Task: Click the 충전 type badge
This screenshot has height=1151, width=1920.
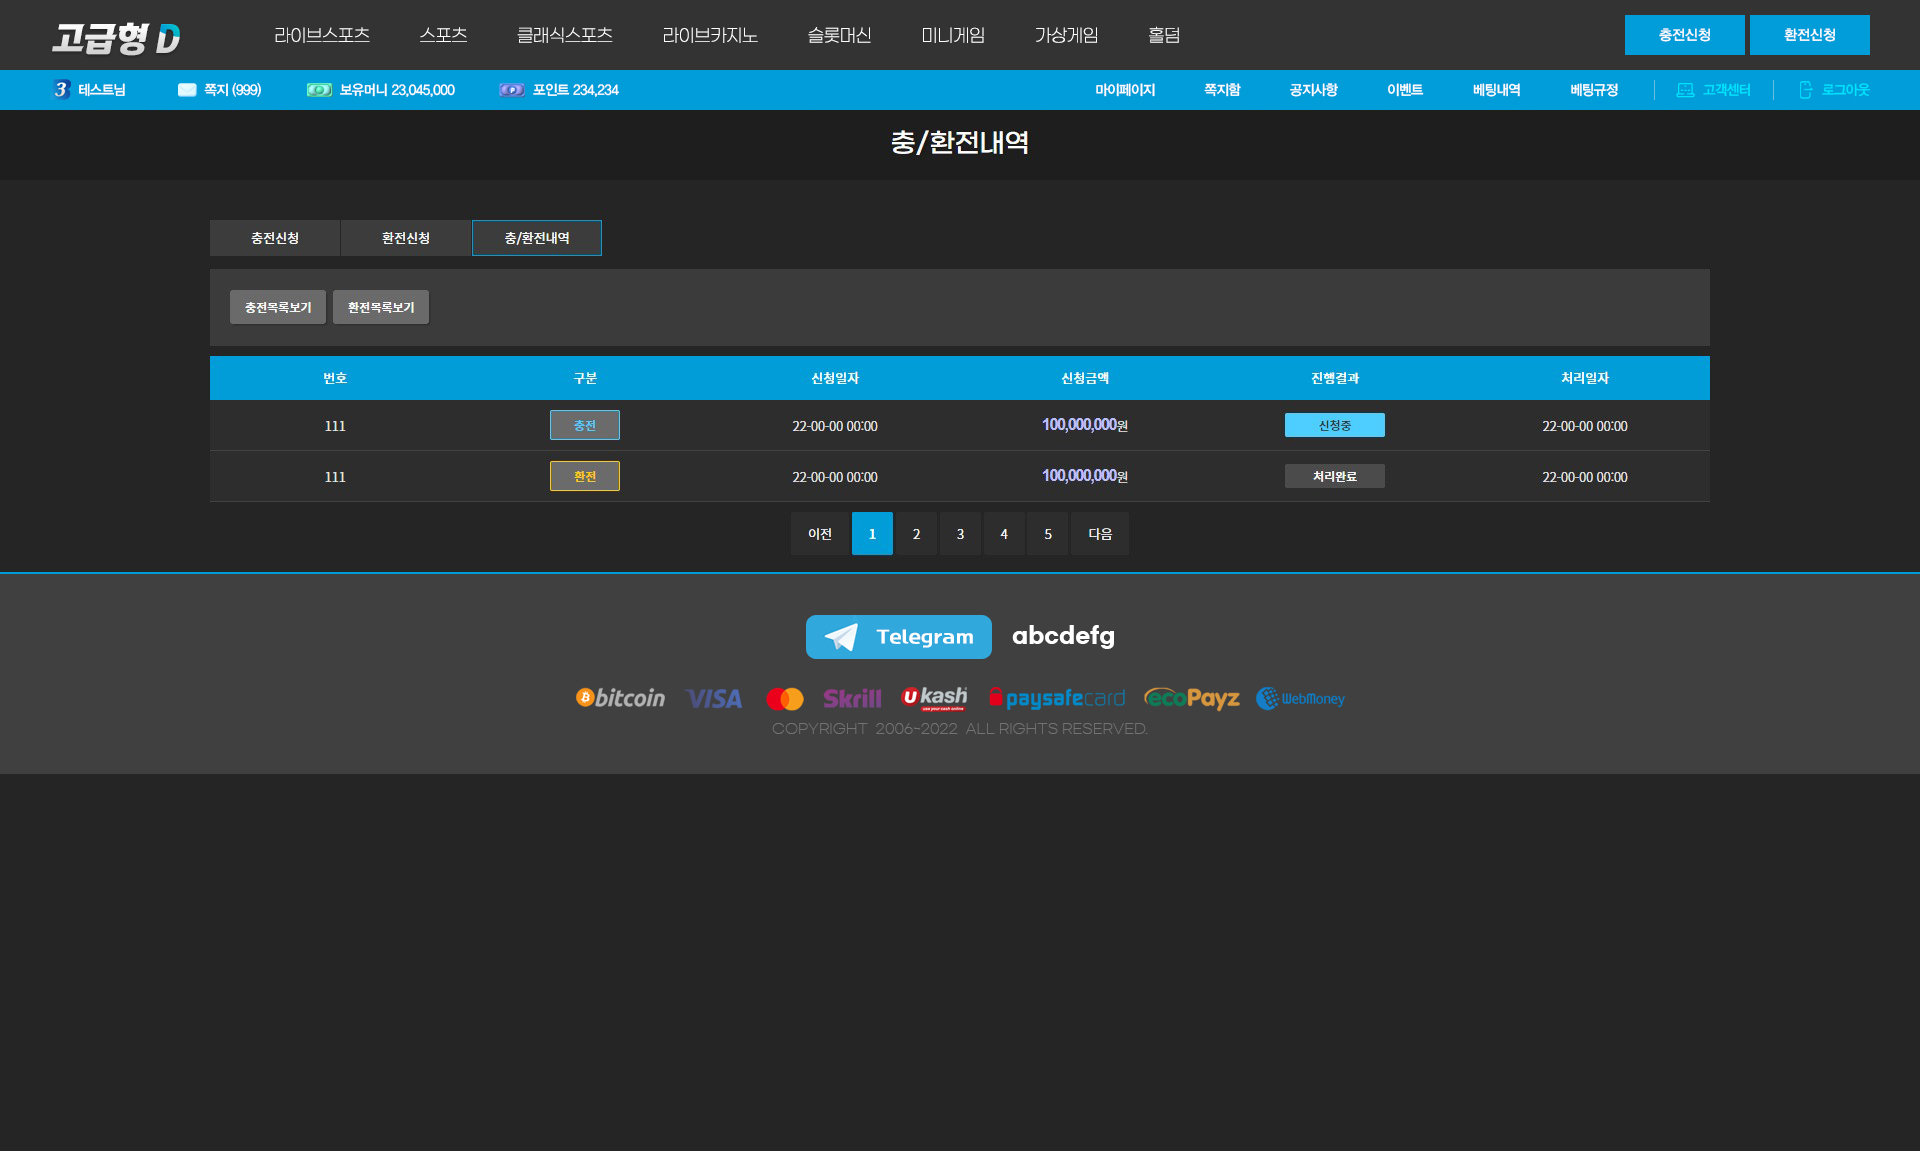Action: pos(585,425)
